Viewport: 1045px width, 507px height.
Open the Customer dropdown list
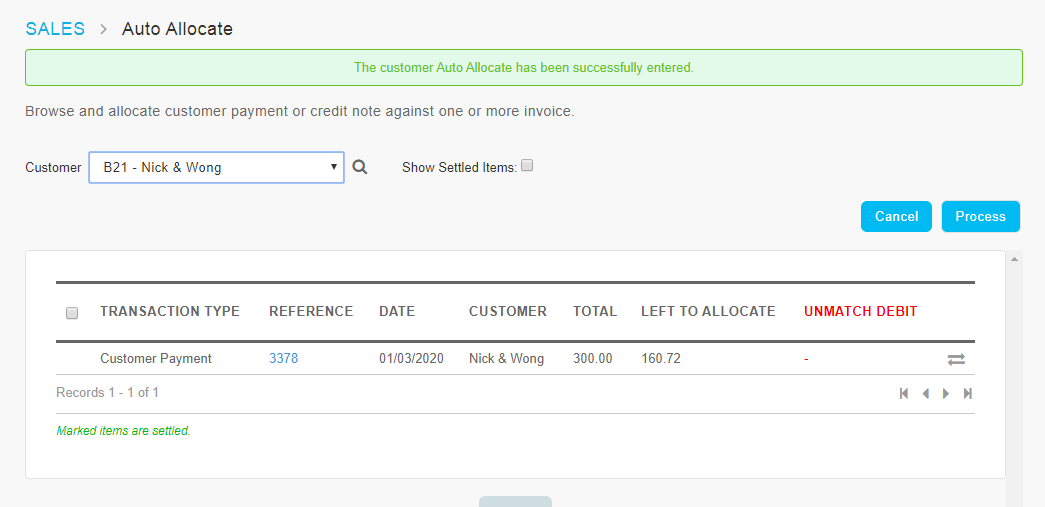(x=217, y=167)
